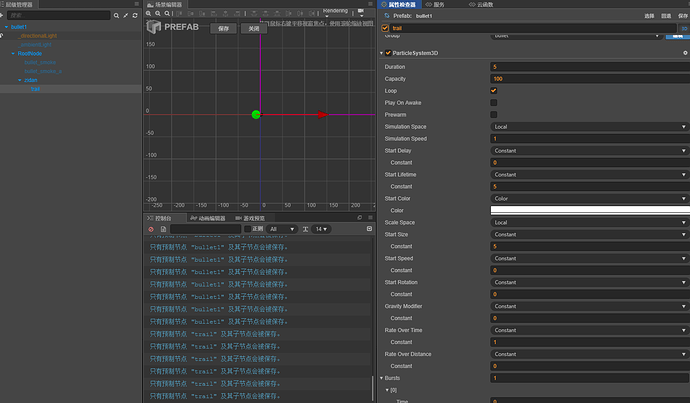Disable the ParticleSystem3D component checkbox
The width and height of the screenshot is (690, 403).
388,53
